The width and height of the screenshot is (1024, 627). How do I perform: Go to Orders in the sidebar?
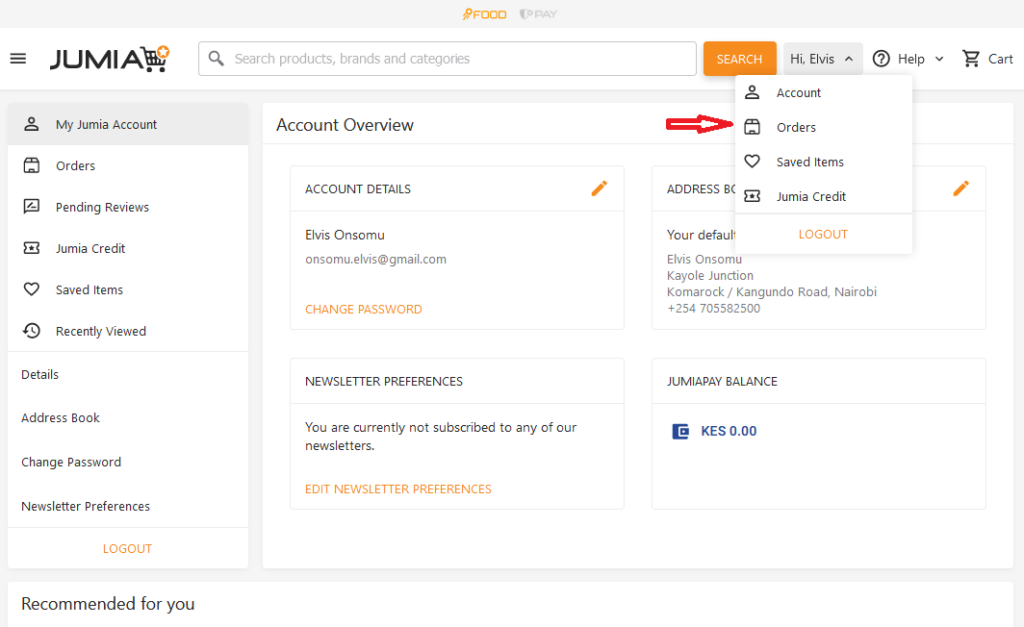point(128,165)
